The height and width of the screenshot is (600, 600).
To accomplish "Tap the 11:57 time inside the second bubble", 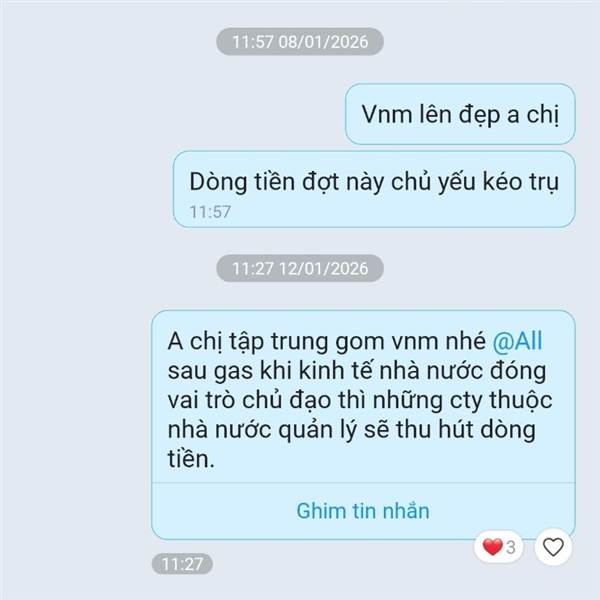I will [210, 212].
